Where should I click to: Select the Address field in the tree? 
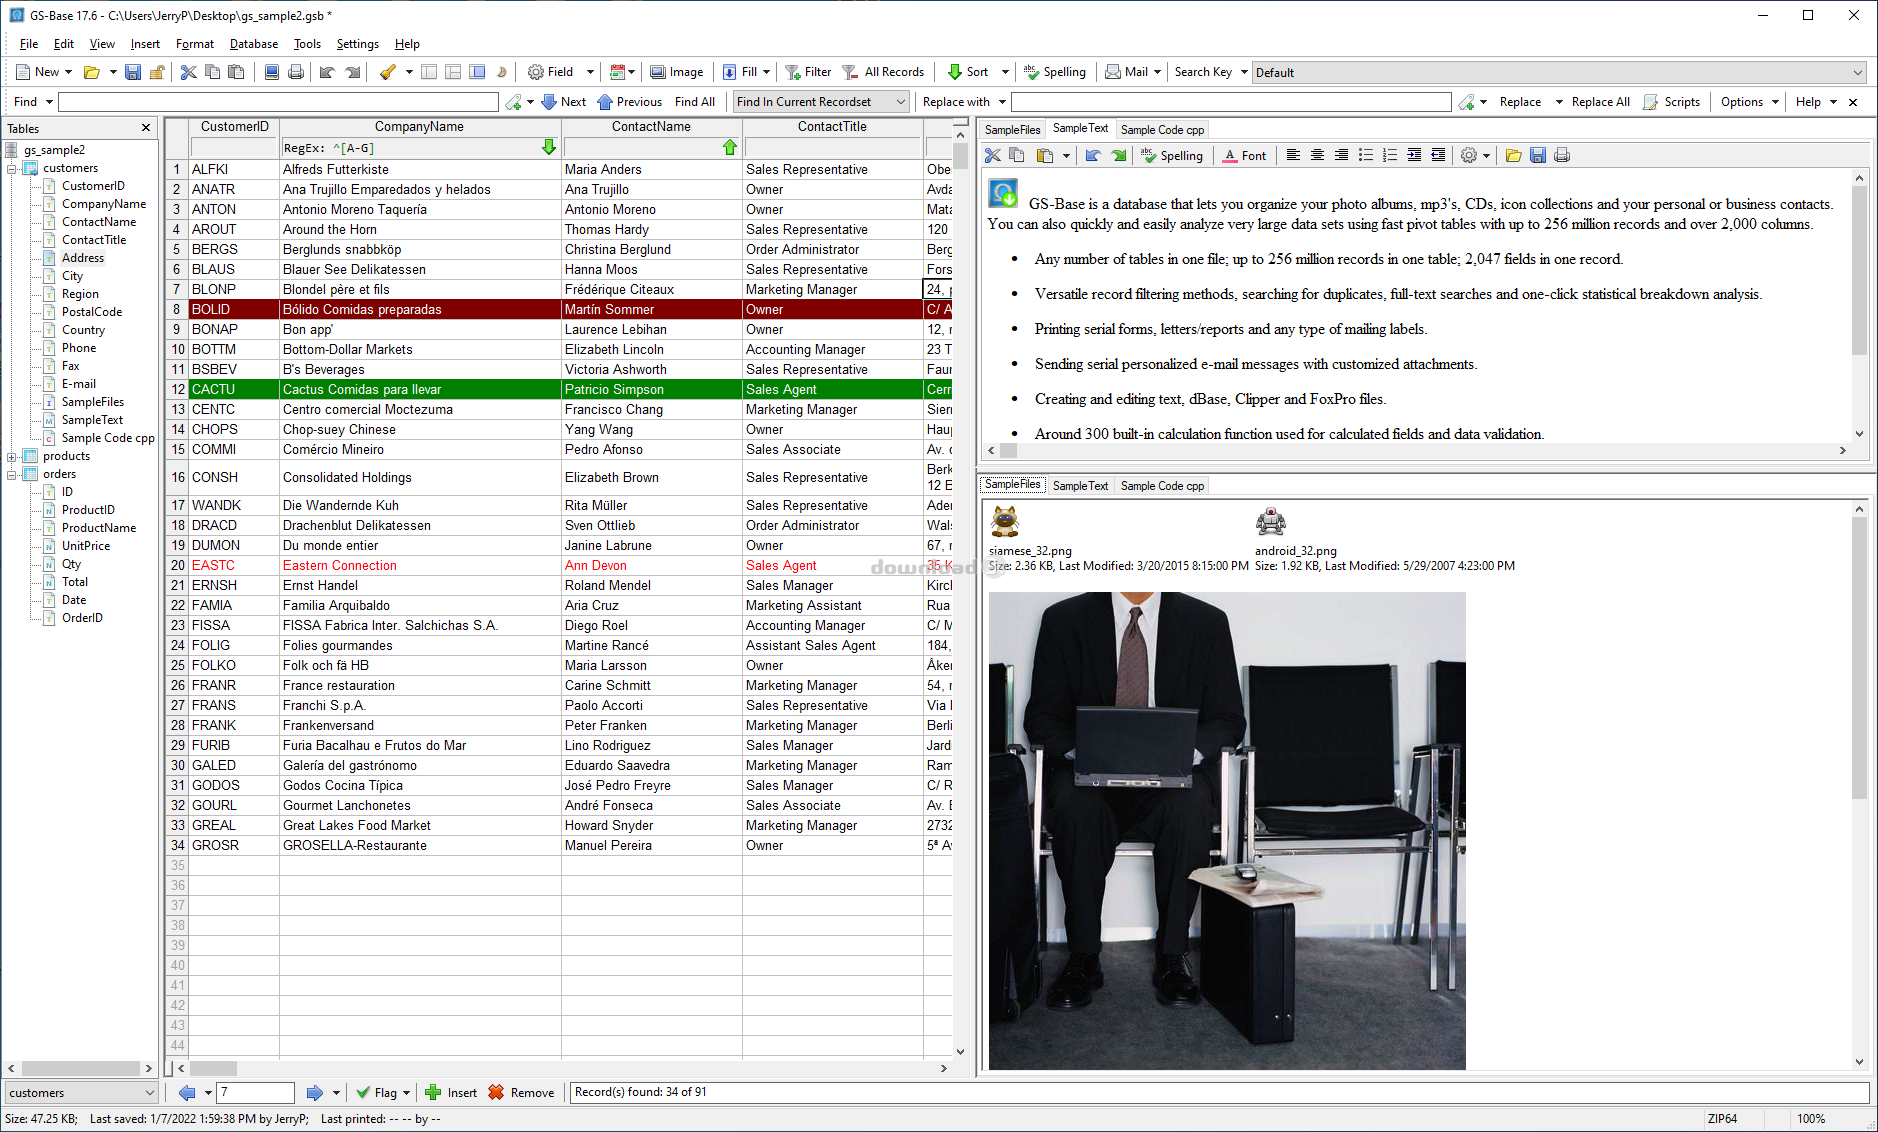(83, 258)
